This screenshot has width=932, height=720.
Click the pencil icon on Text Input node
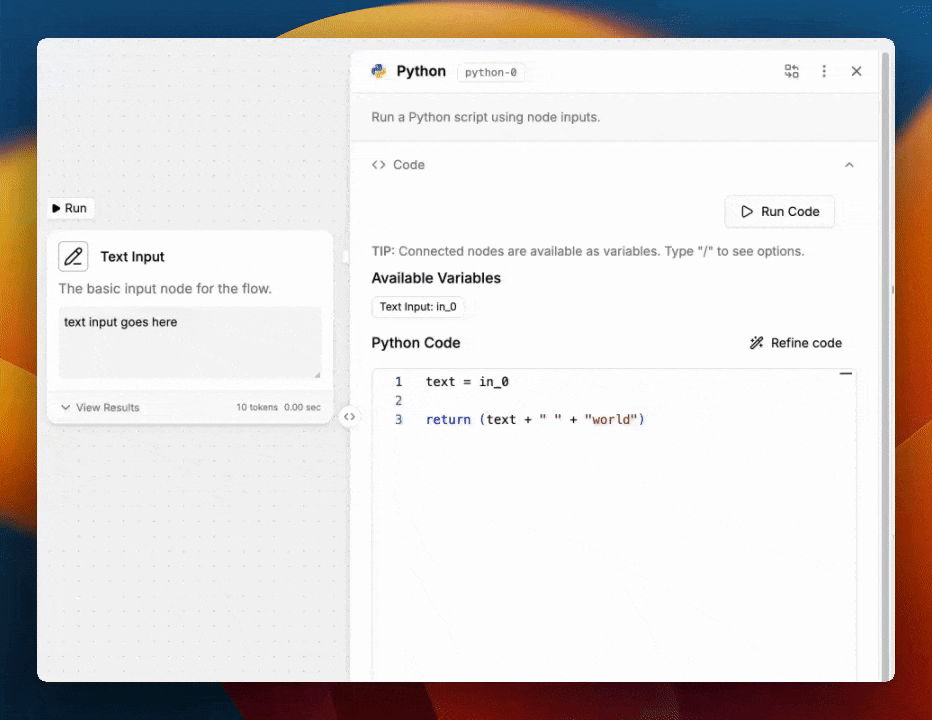pyautogui.click(x=73, y=257)
